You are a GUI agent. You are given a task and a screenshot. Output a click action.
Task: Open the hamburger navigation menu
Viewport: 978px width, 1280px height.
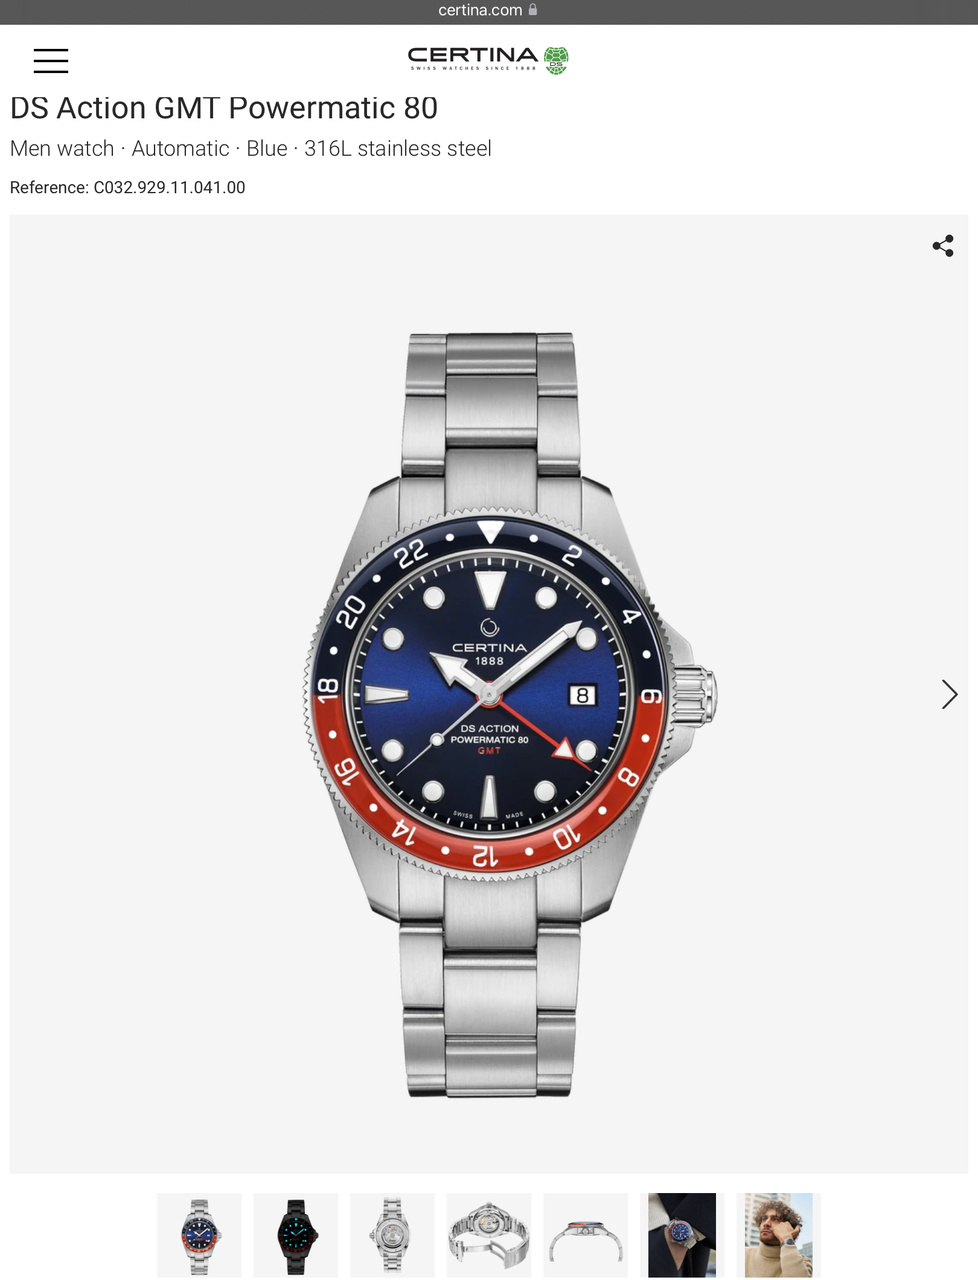point(51,61)
